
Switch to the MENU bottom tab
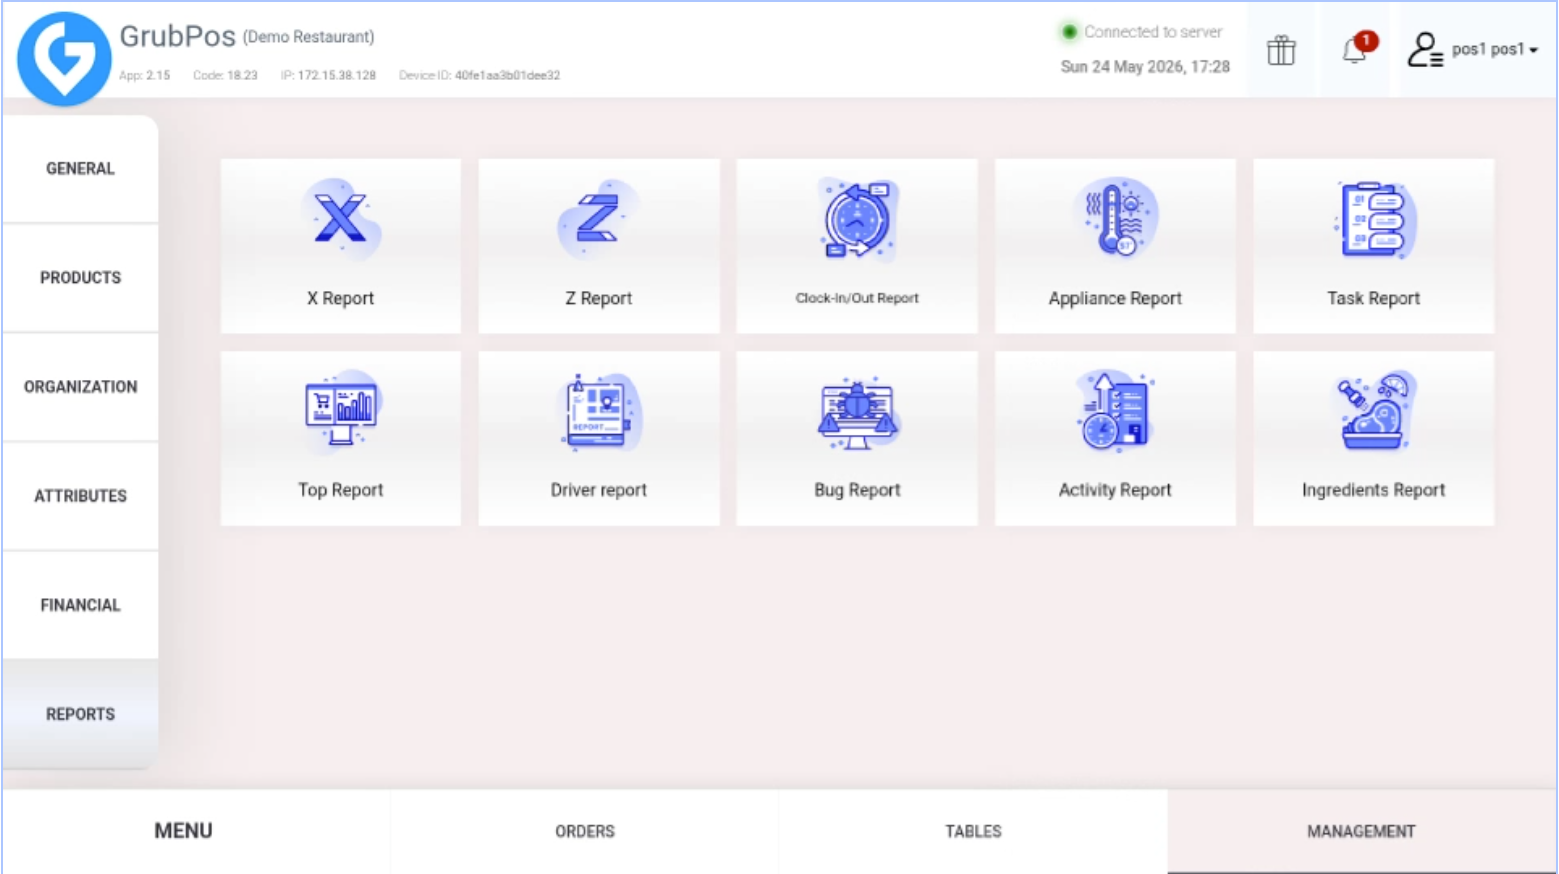196,831
